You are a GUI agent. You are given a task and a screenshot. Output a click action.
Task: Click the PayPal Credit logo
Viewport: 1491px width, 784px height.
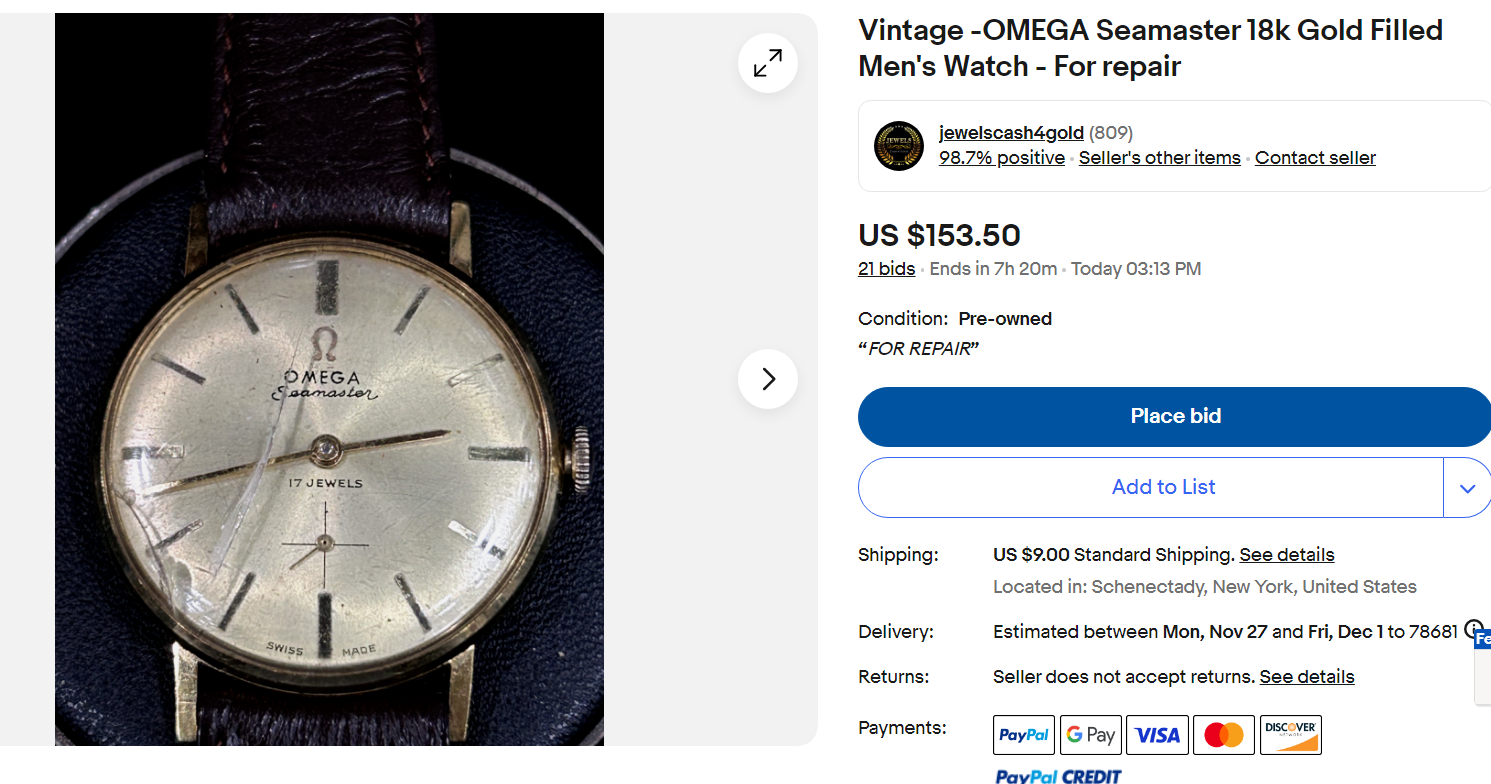tap(1058, 776)
